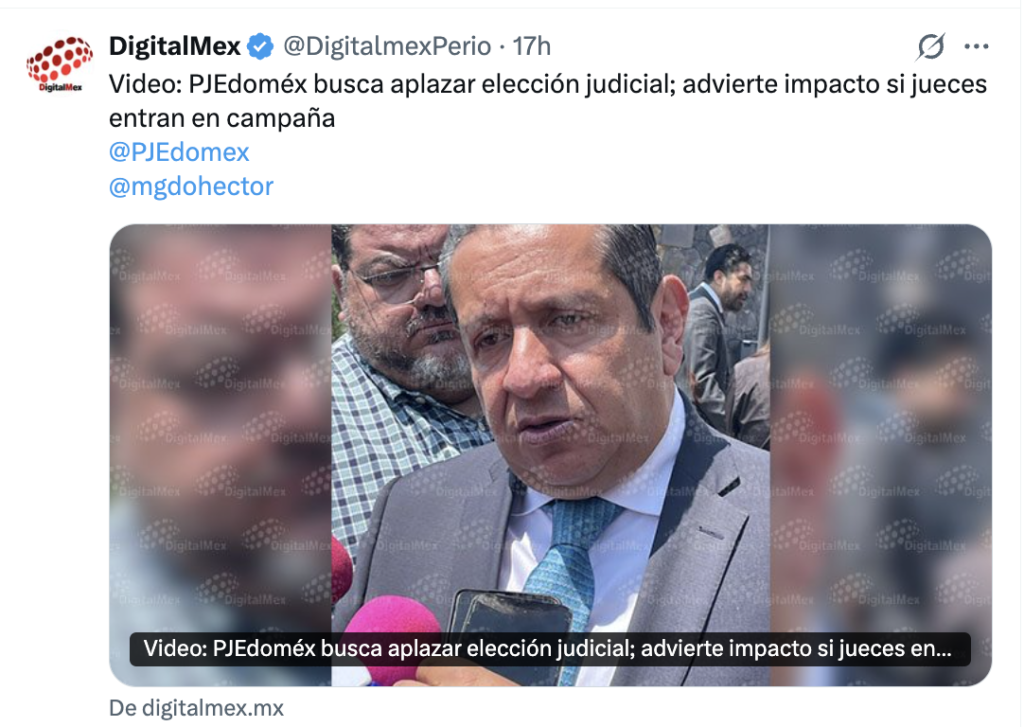Viewport: 1024px width, 727px height.
Task: Open the DigitalMex display name profile
Action: click(x=175, y=46)
